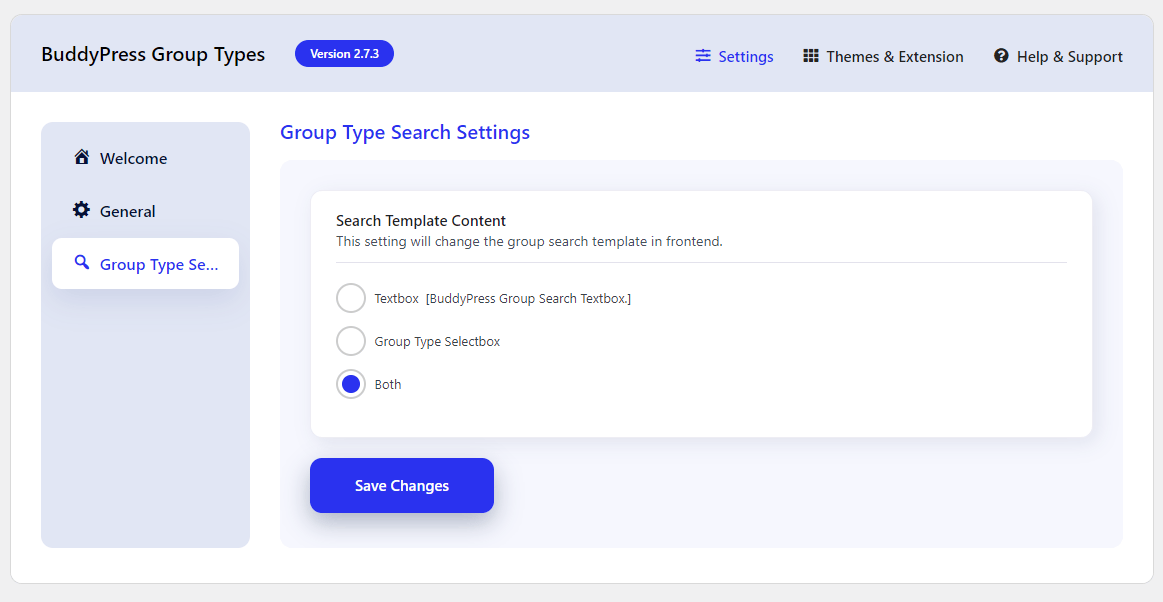Click the Welcome home icon
The width and height of the screenshot is (1163, 602).
point(82,157)
